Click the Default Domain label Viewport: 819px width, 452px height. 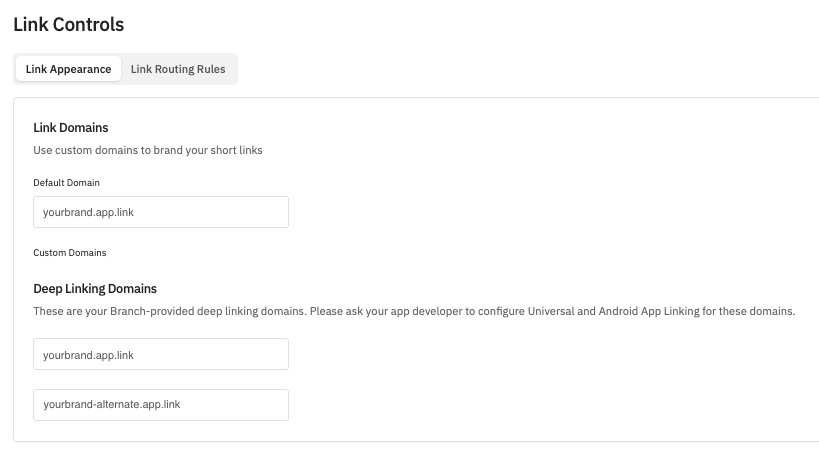tap(66, 183)
